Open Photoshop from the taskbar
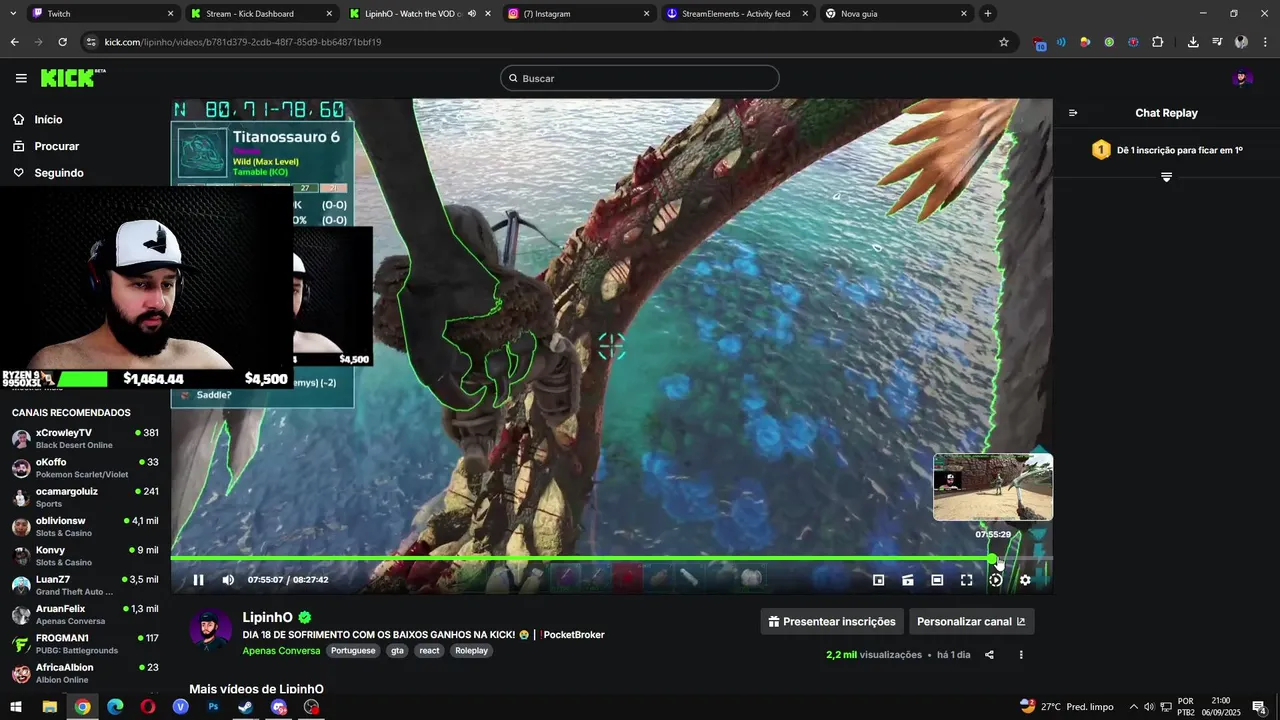Screen dimensions: 1280x720 [x=213, y=707]
